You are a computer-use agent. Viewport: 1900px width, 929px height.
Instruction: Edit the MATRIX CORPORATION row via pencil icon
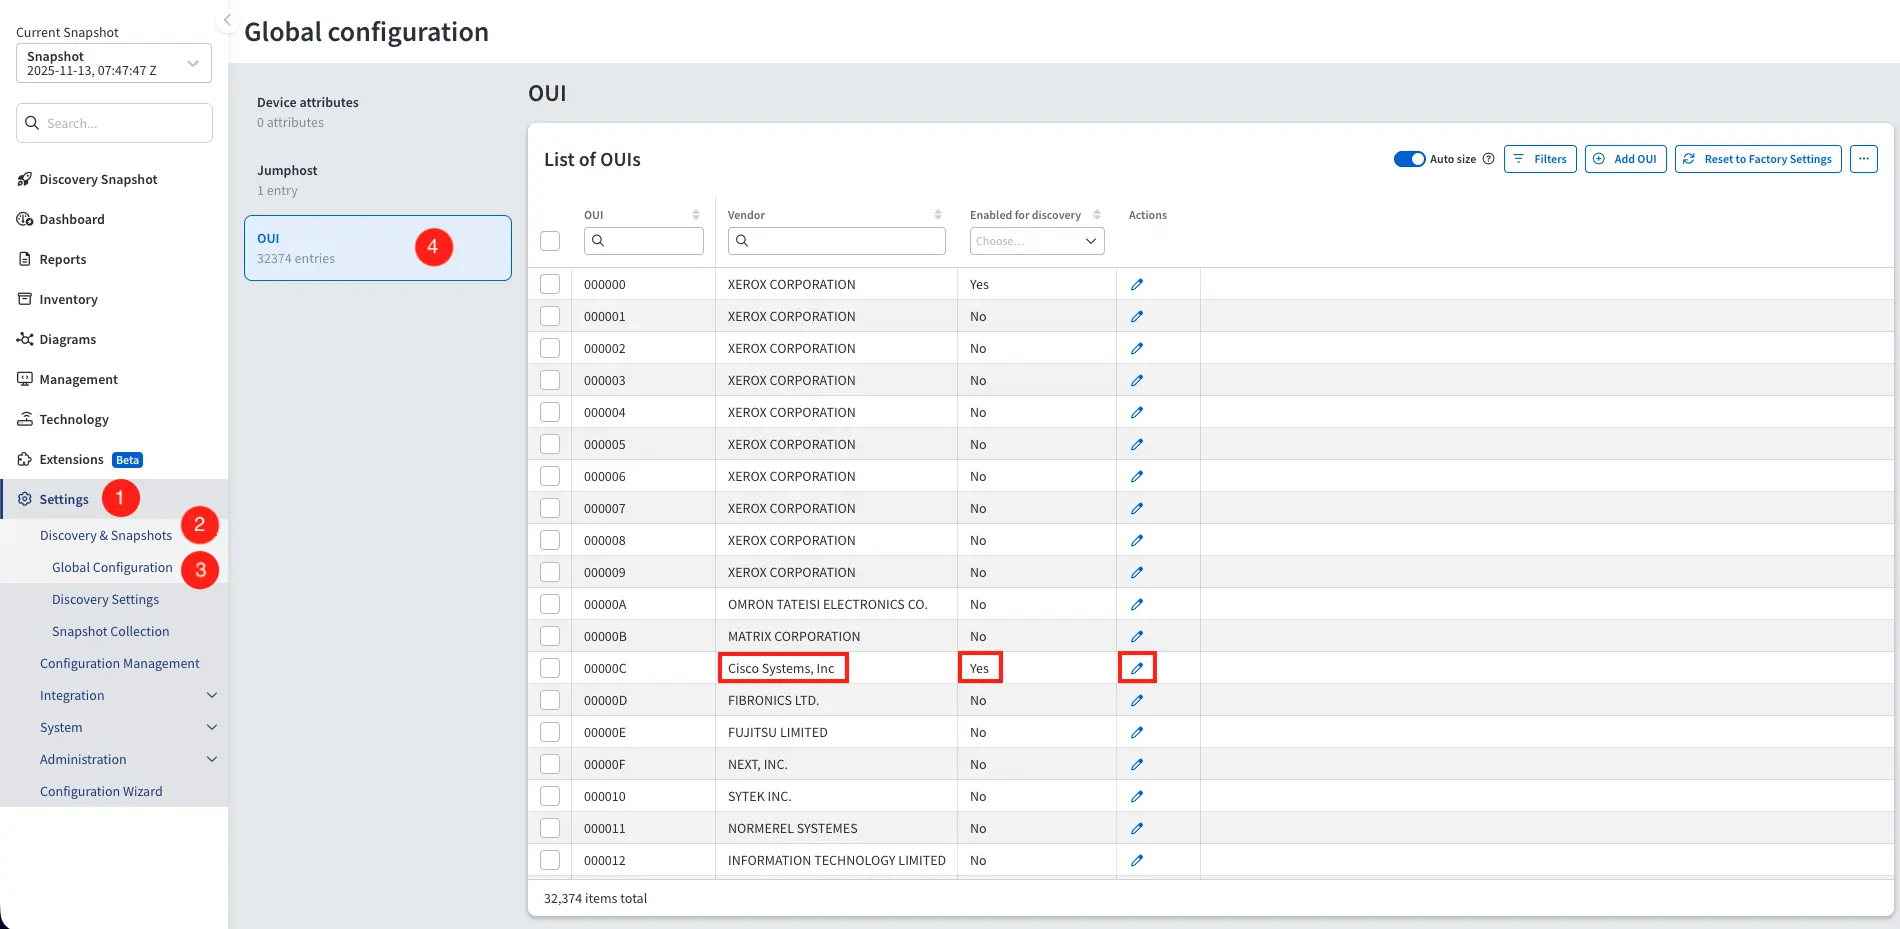(x=1137, y=637)
